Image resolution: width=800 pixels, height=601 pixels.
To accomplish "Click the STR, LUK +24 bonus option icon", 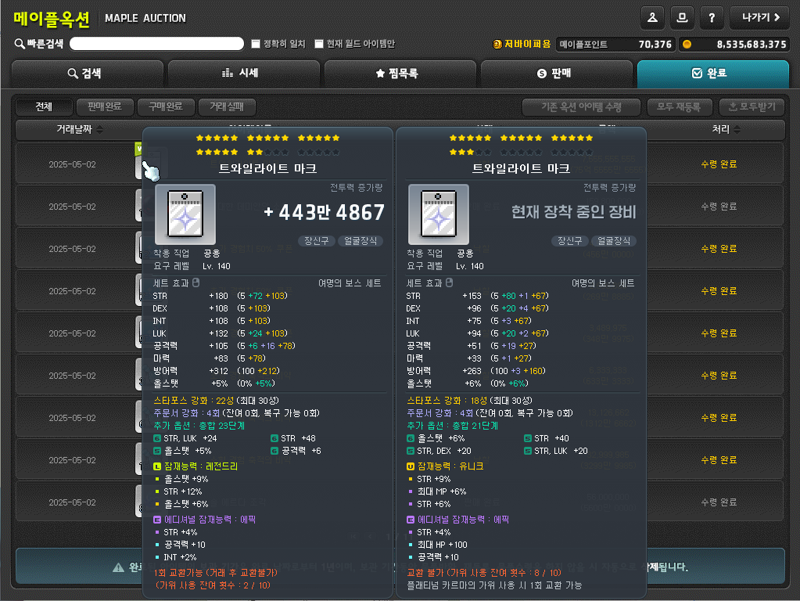I will click(x=157, y=438).
